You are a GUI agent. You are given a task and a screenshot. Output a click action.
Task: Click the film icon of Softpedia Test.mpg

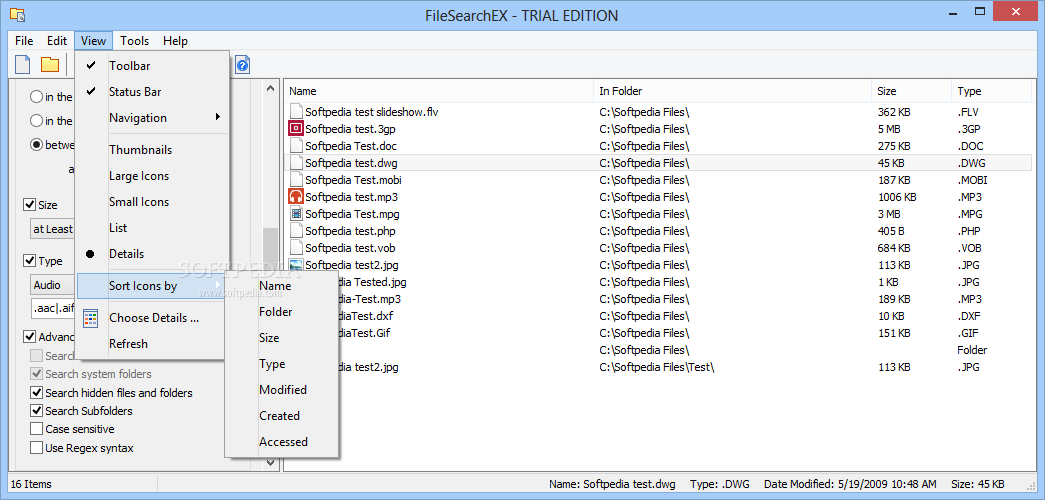[296, 214]
